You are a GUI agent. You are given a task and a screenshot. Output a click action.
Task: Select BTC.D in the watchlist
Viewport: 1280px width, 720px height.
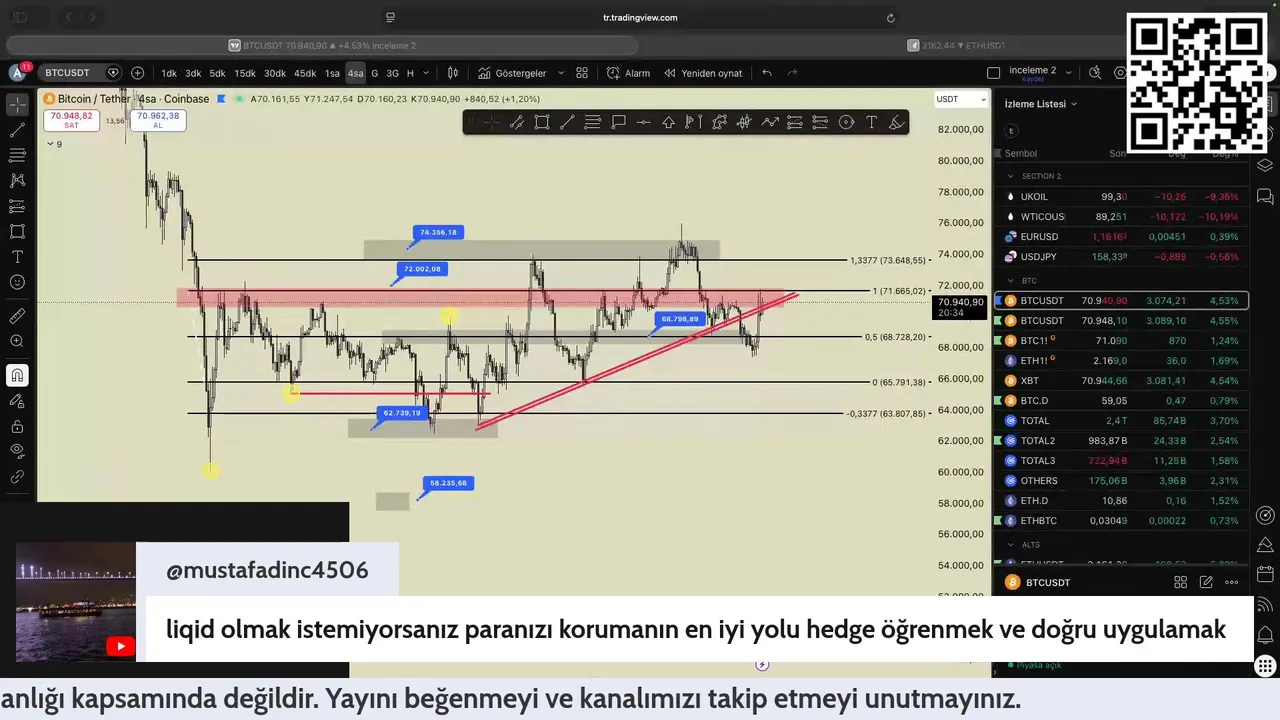[x=1121, y=401]
